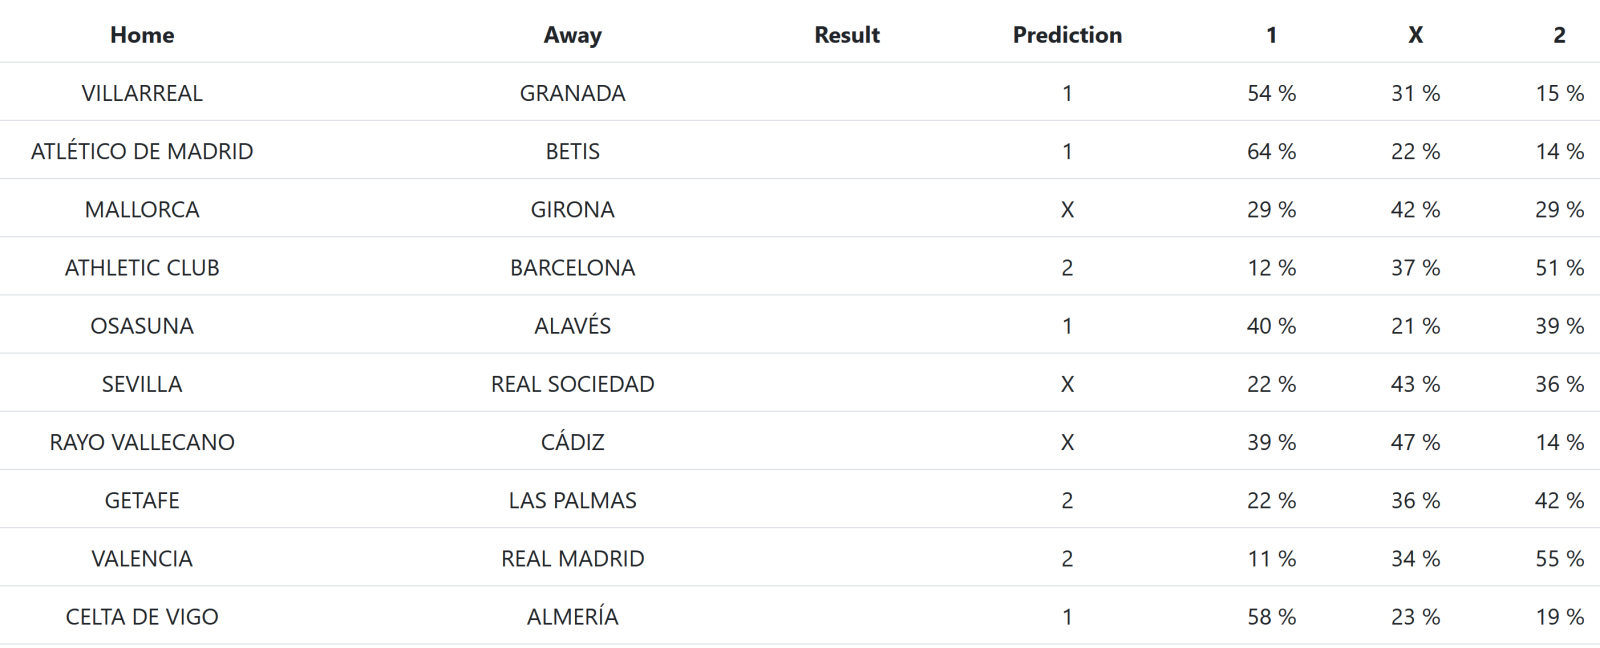Click ATLÉTICO DE MADRID team name

142,151
